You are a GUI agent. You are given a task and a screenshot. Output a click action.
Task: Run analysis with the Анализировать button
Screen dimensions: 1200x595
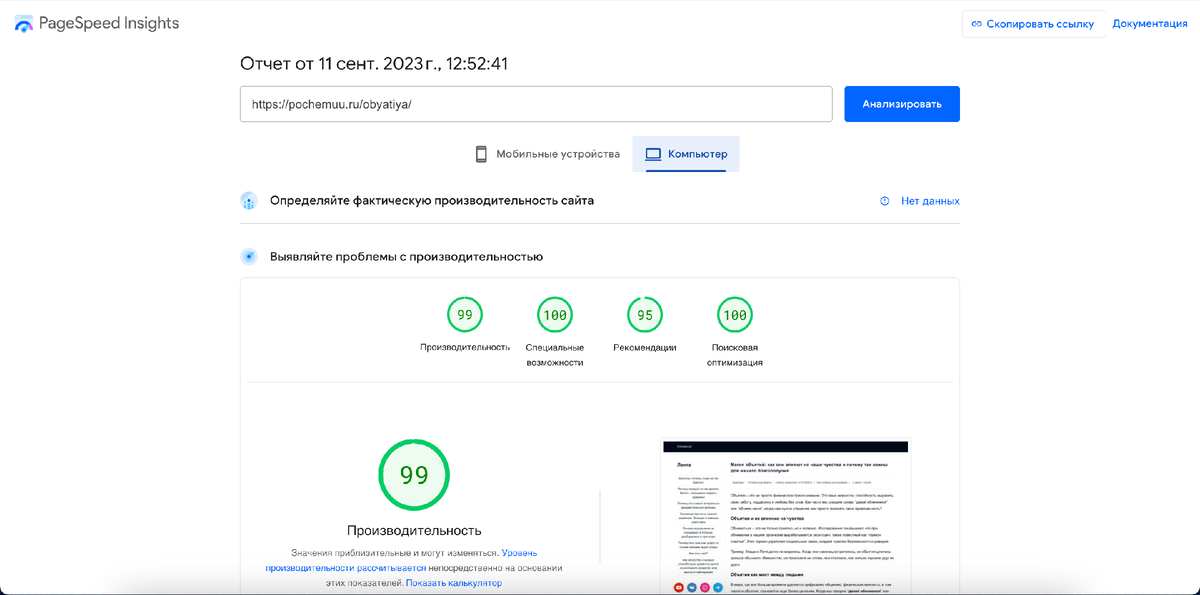point(902,104)
